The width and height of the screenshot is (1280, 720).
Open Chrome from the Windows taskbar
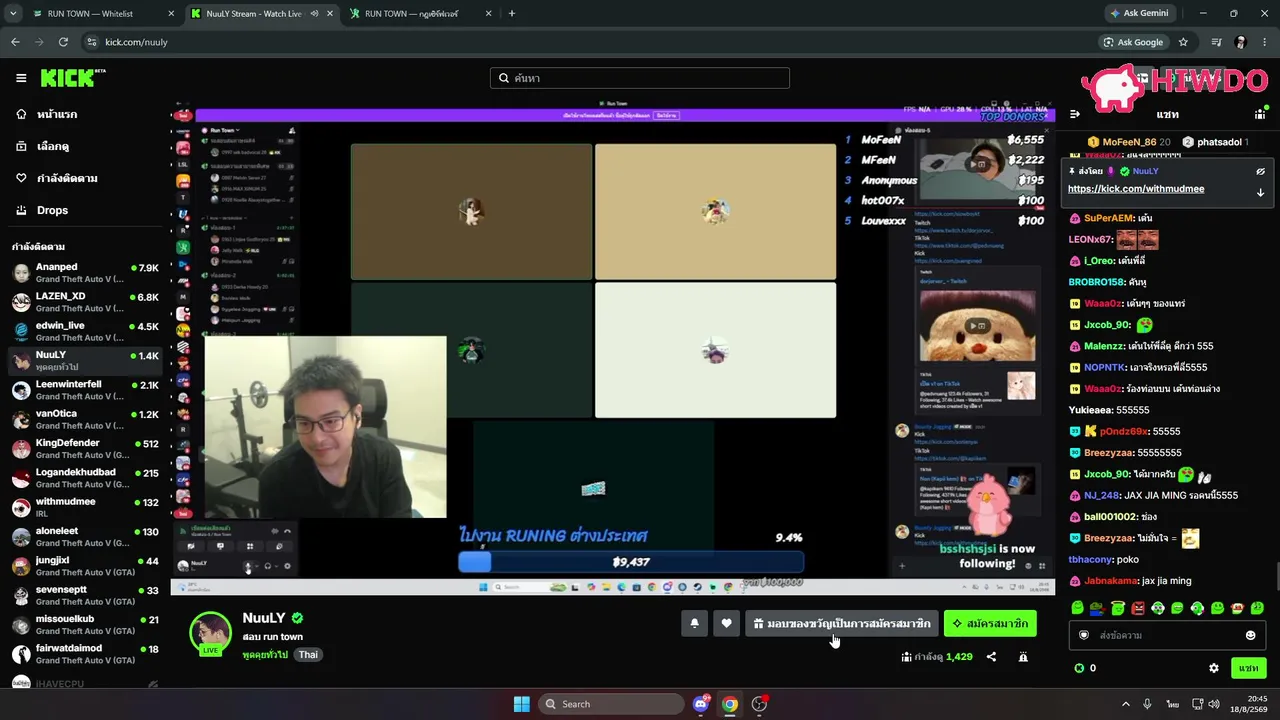[730, 704]
